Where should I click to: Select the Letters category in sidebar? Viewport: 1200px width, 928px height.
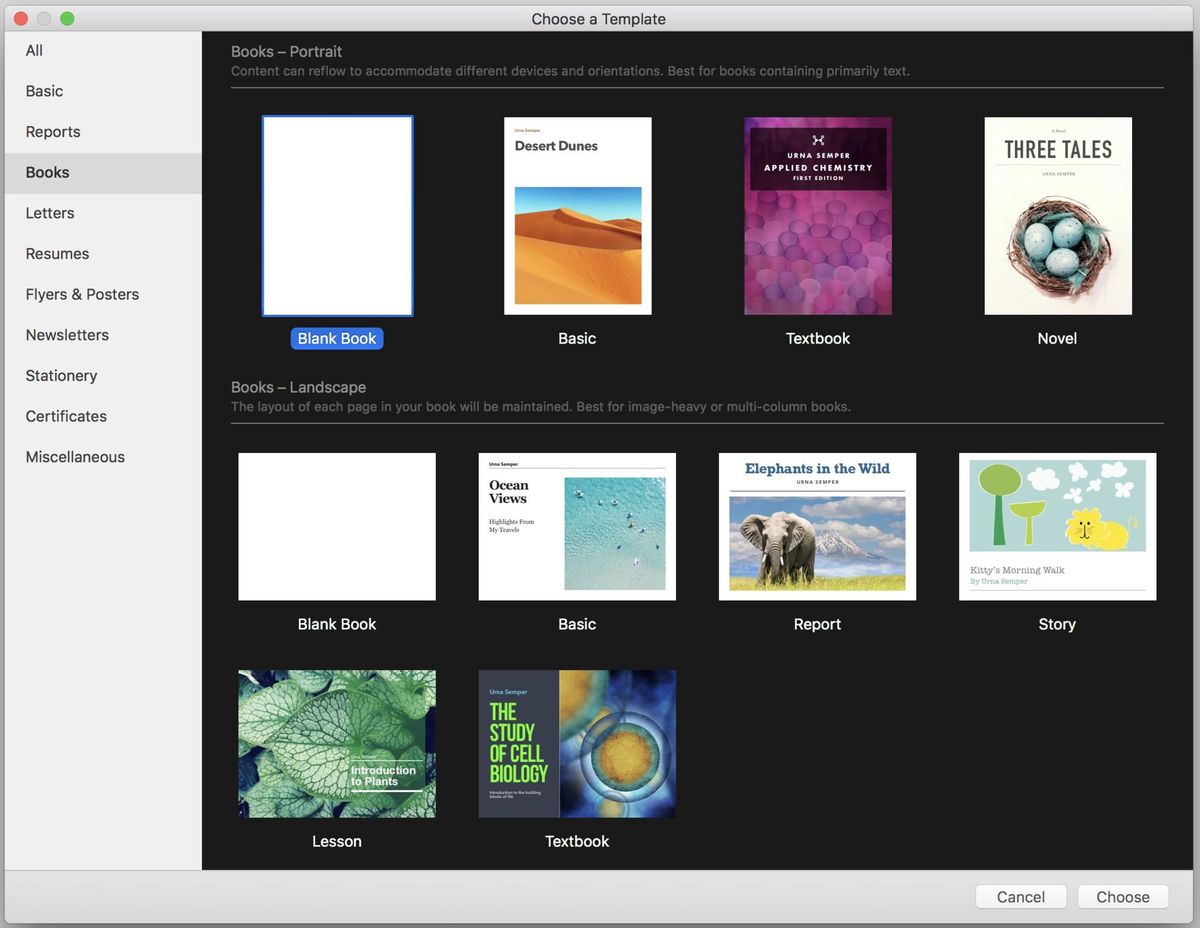(x=49, y=212)
